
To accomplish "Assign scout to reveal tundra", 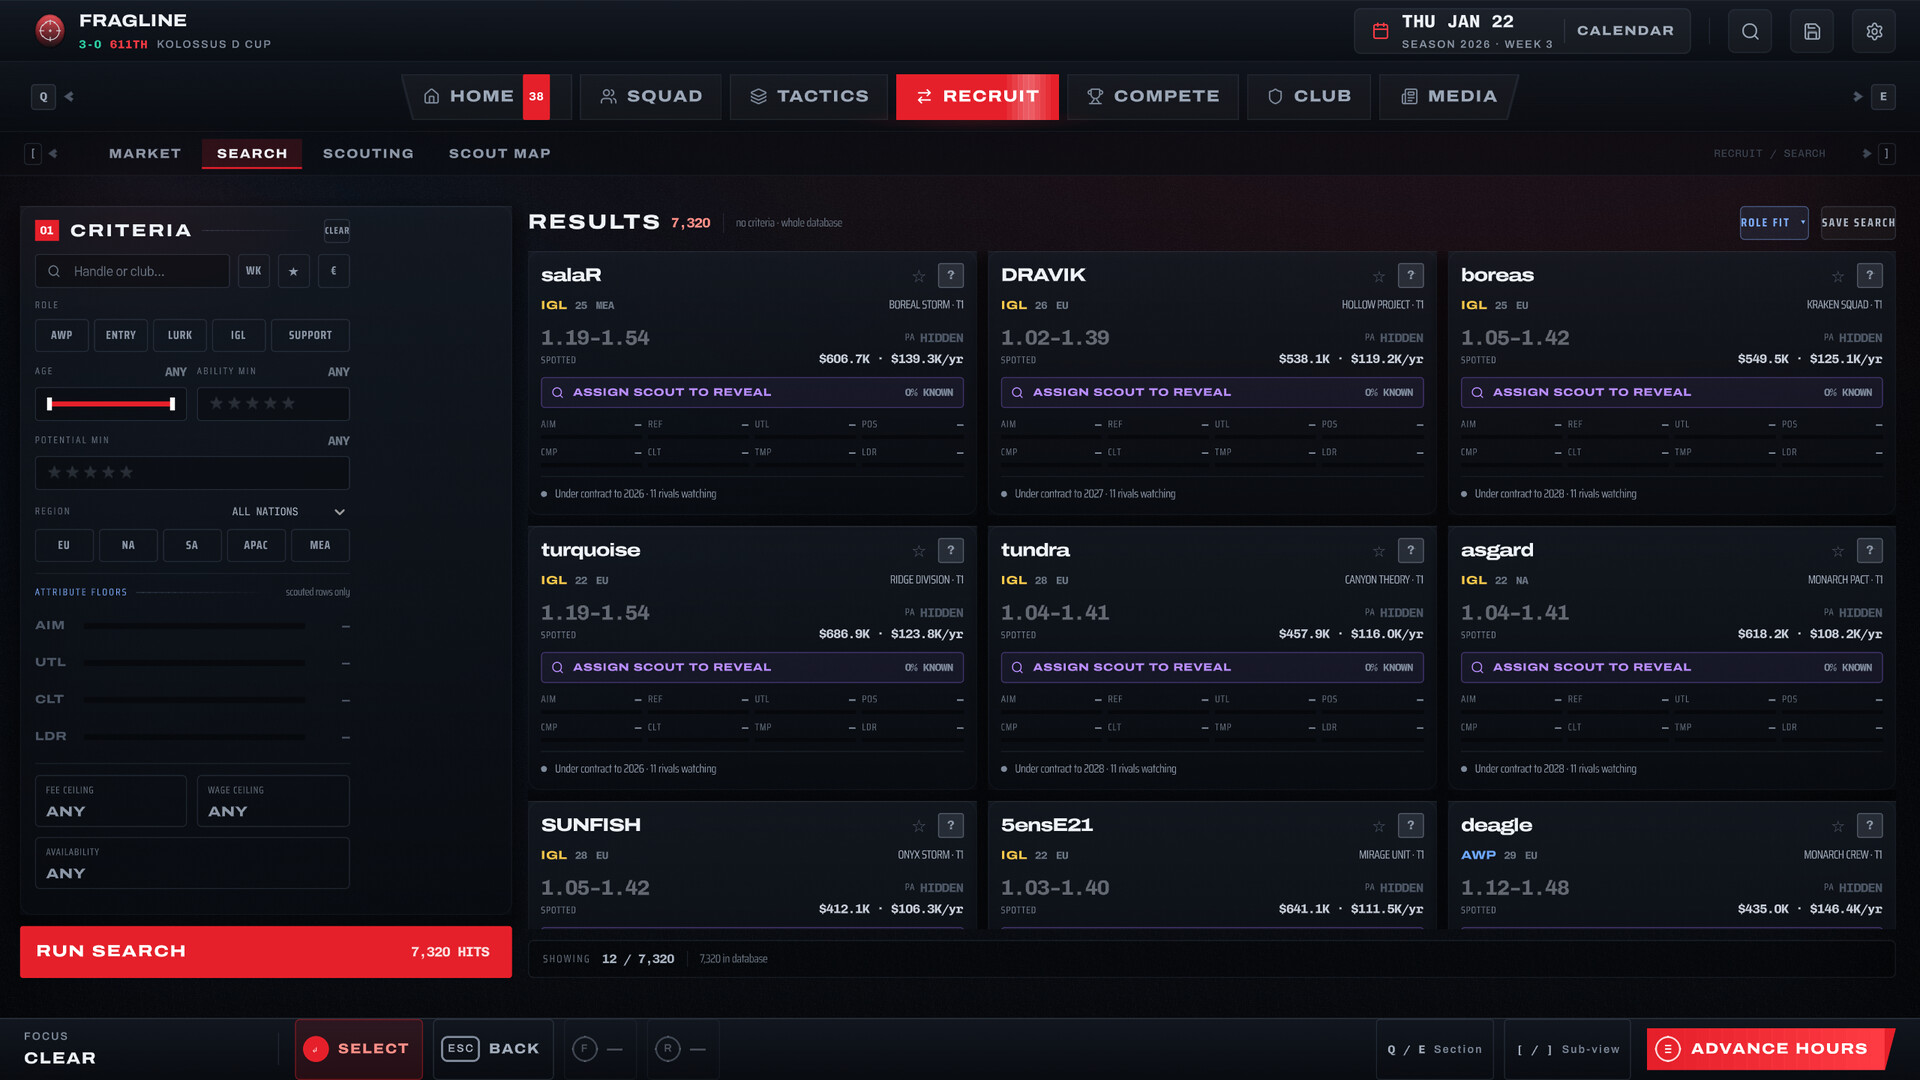I will pos(1212,667).
